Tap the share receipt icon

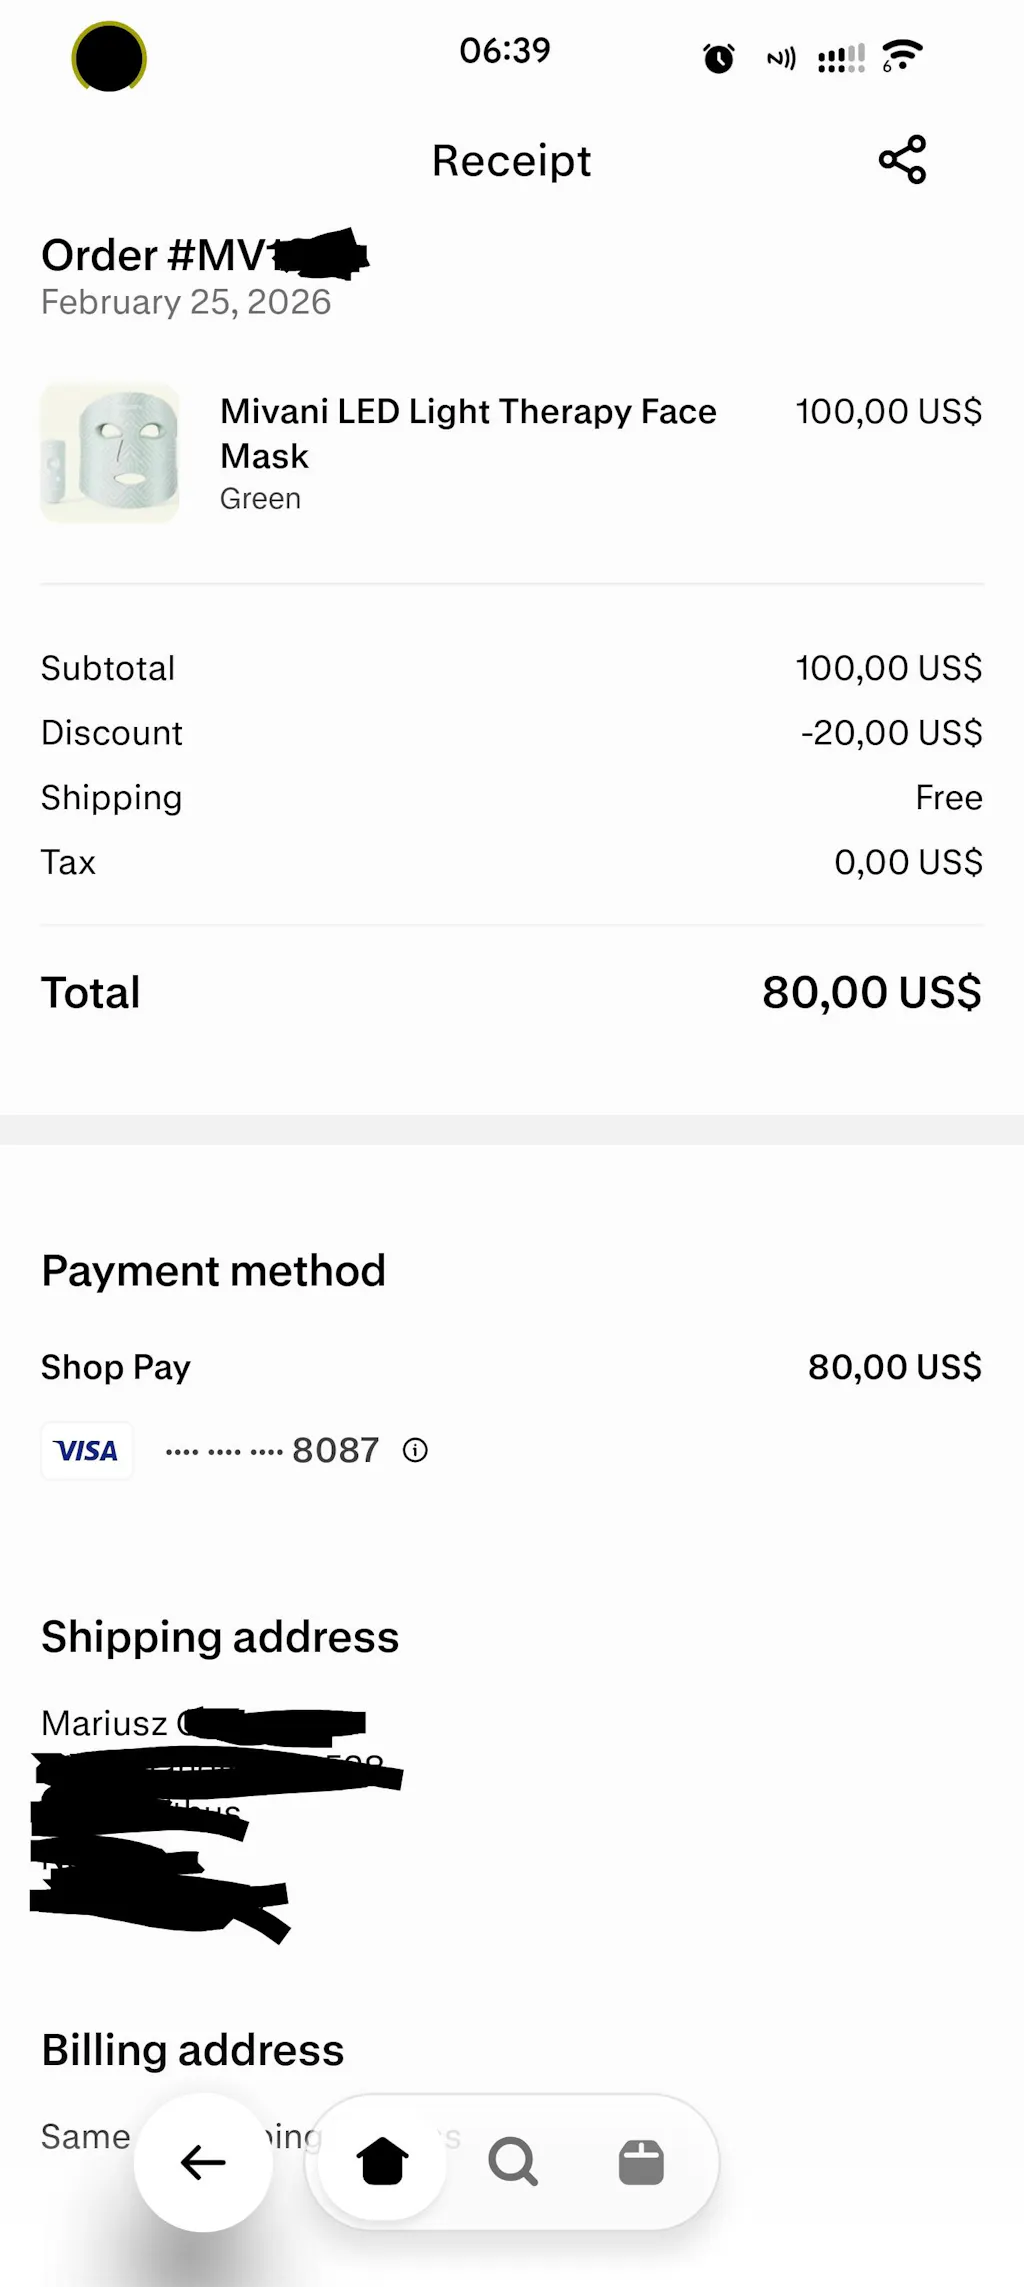click(x=902, y=160)
